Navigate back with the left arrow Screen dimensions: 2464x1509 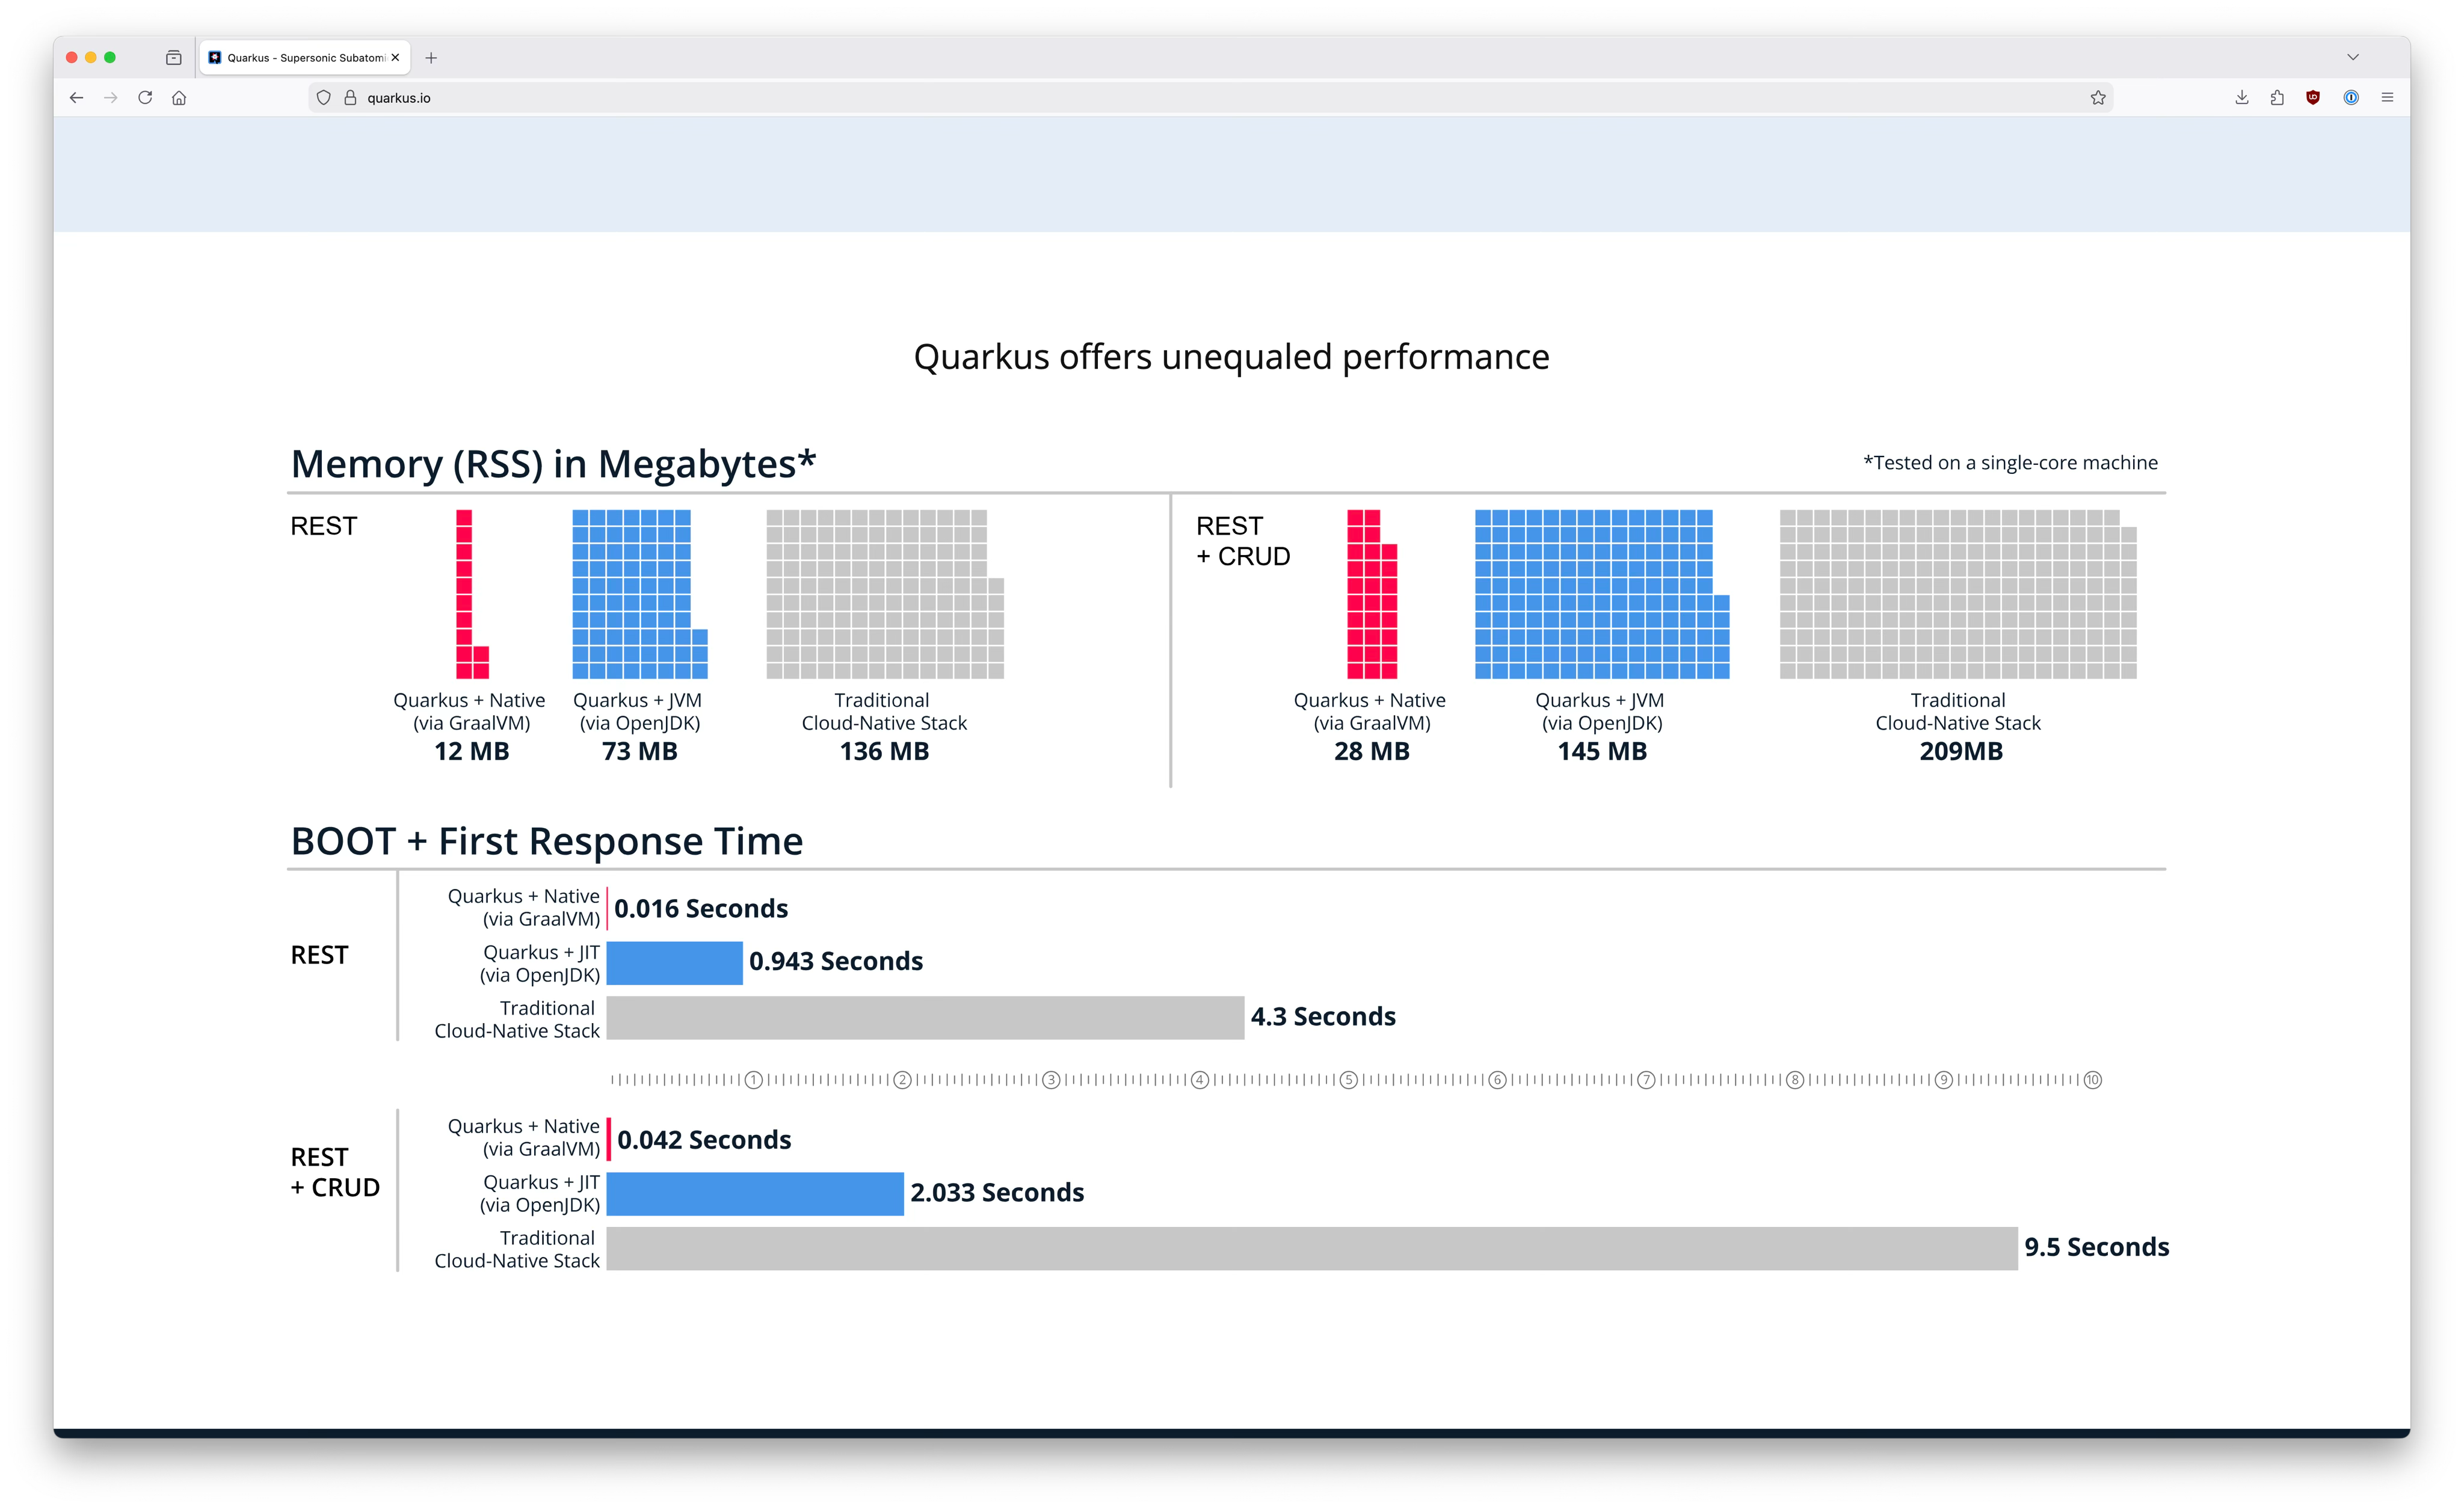pos(77,97)
